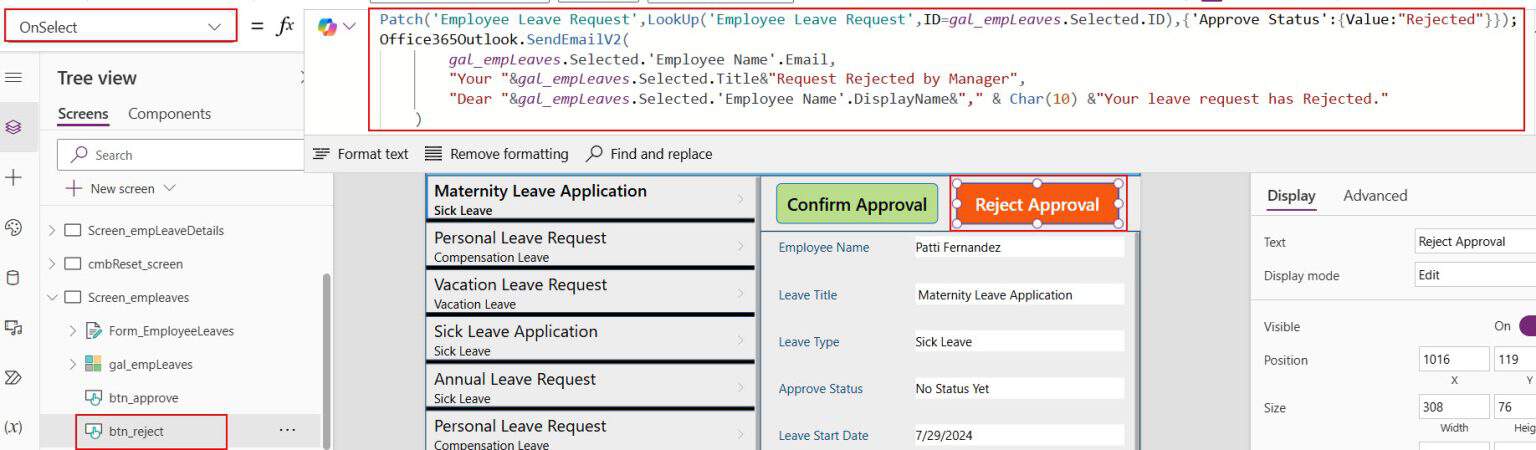Collapse Screen_empleaves tree node
Screen dimensions: 1536x450
click(x=52, y=297)
